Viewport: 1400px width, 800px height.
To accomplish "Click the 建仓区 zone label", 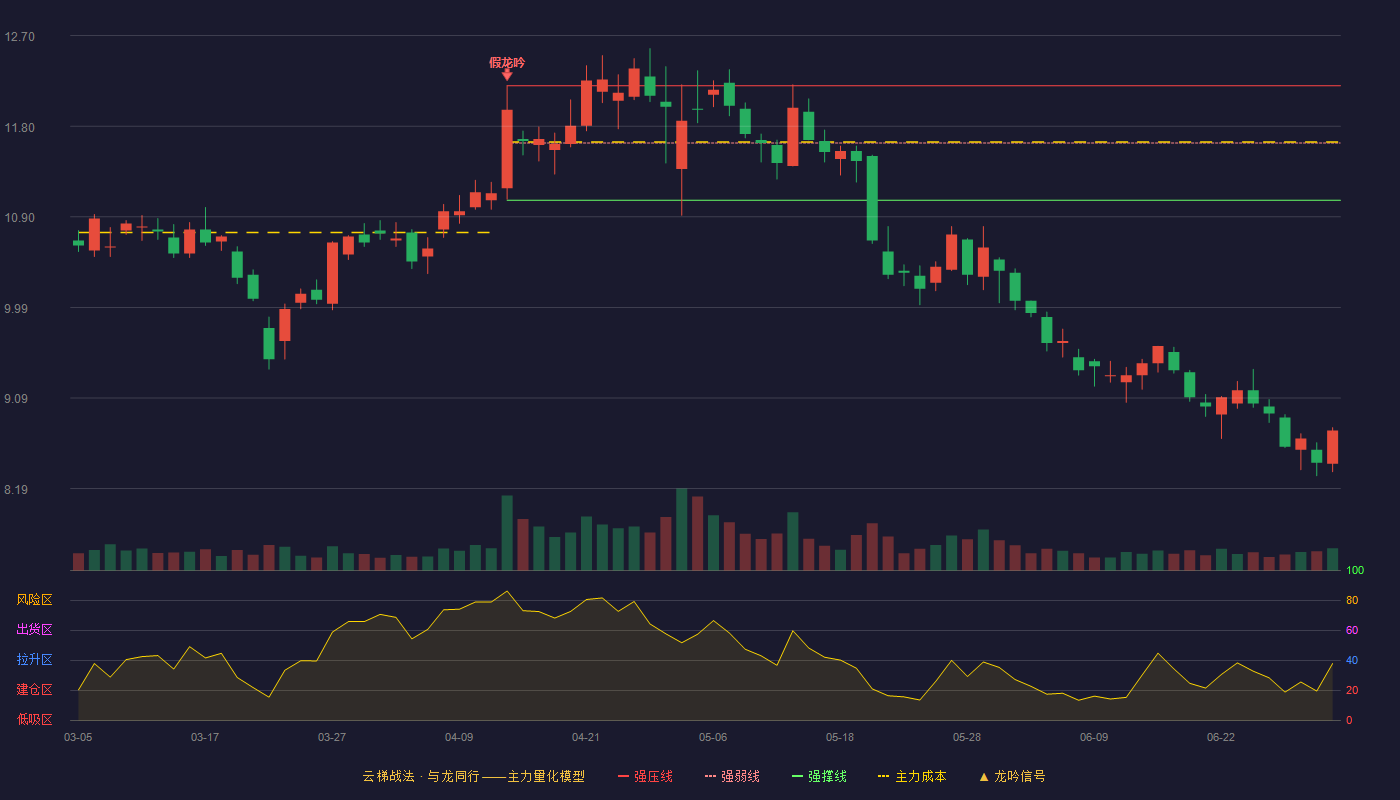I will pyautogui.click(x=34, y=690).
